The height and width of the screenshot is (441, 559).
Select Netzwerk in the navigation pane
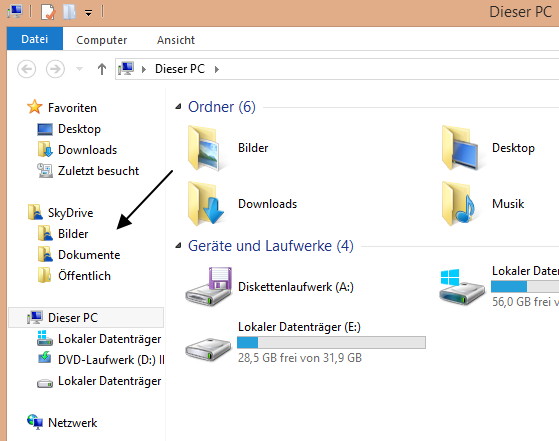[72, 423]
